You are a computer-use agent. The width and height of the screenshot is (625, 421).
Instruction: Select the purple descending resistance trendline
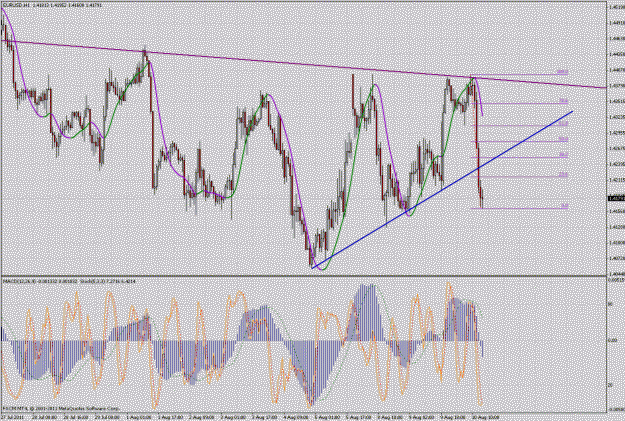[x=303, y=64]
